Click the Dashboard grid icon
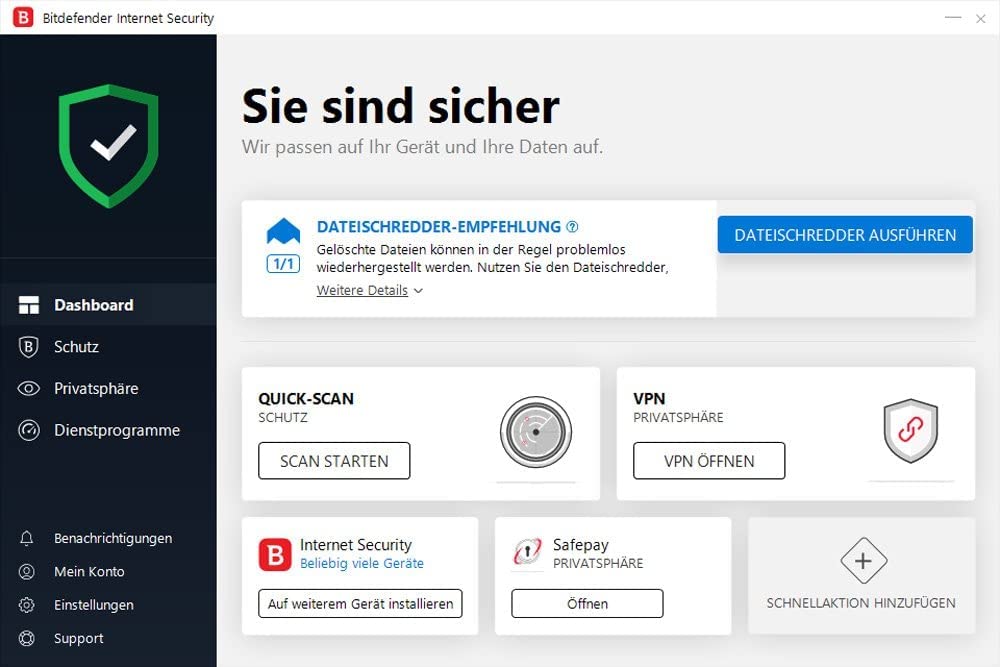Image resolution: width=1000 pixels, height=667 pixels. point(29,305)
